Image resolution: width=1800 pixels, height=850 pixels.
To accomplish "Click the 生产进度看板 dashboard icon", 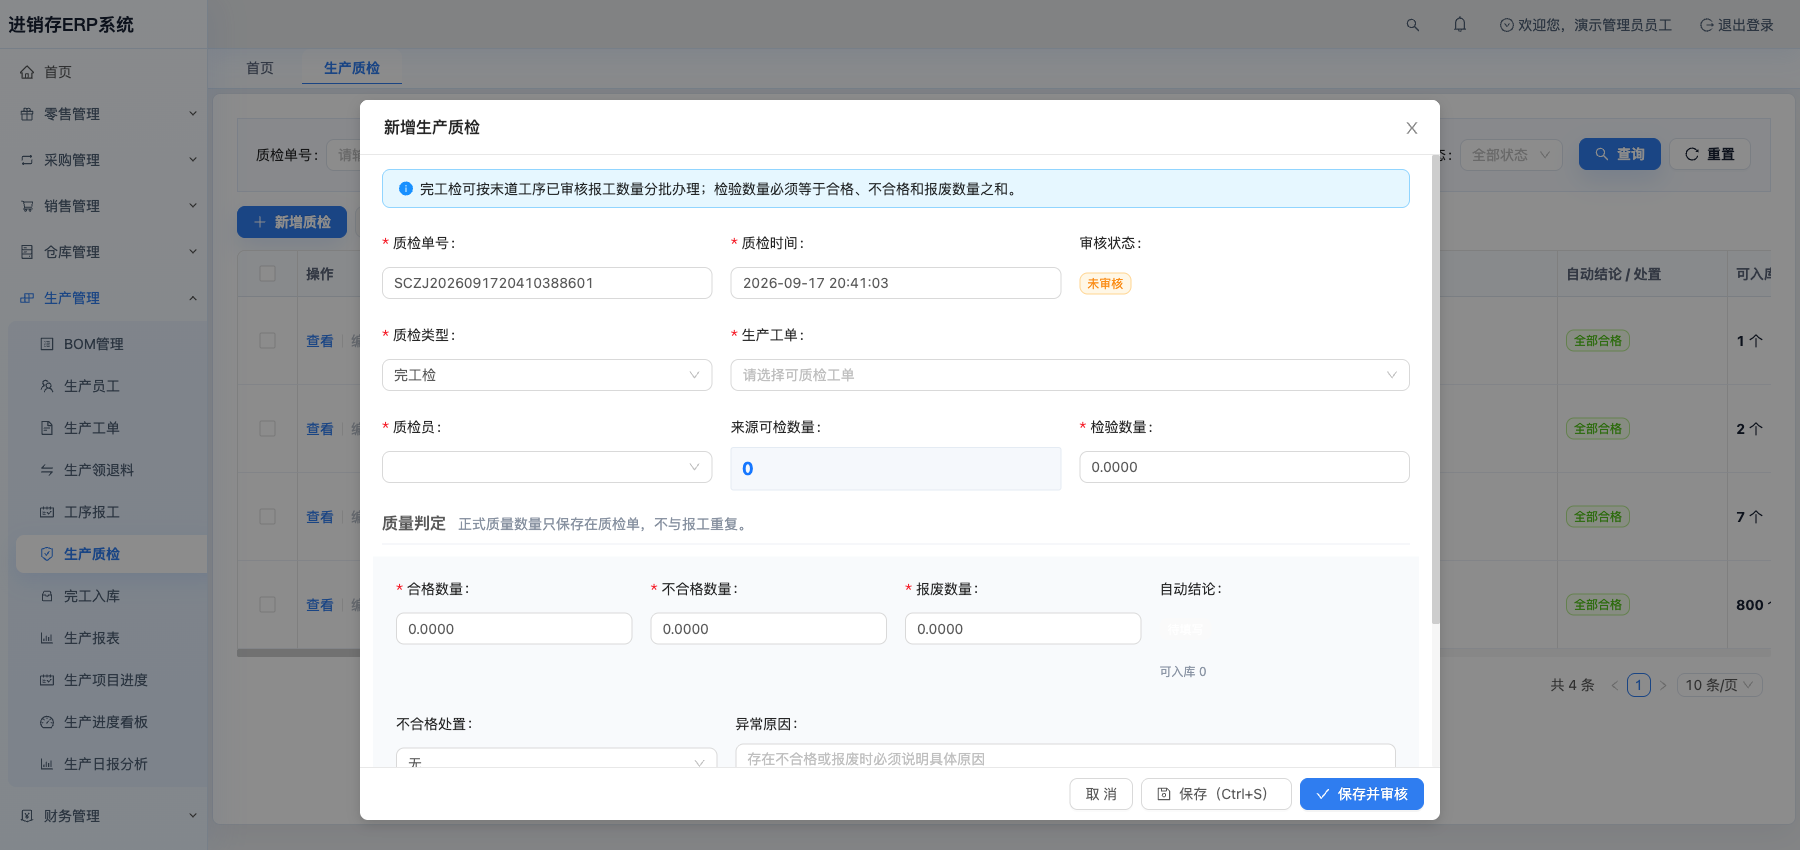I will [47, 722].
